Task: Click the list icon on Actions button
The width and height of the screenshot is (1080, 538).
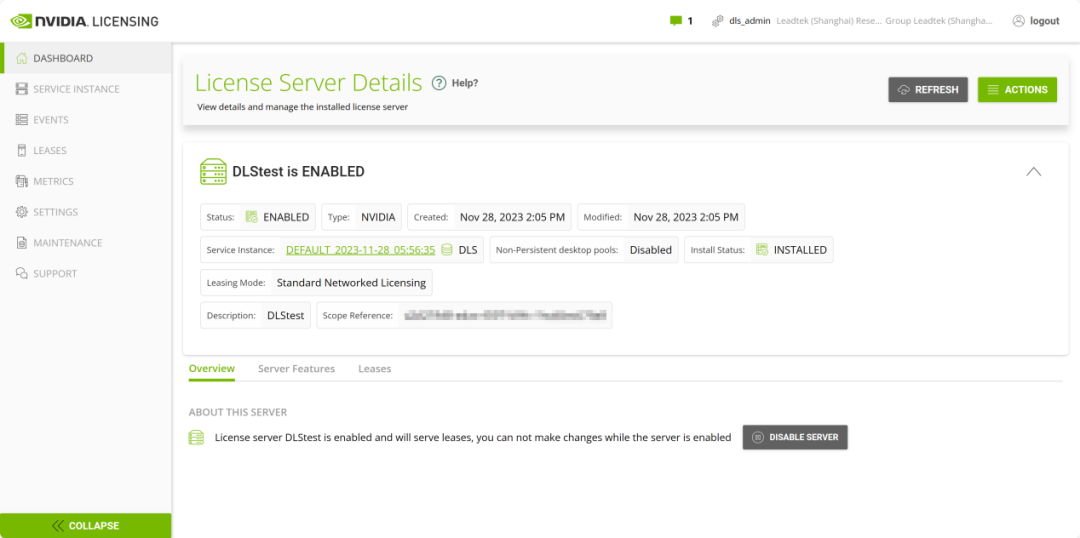Action: (993, 90)
